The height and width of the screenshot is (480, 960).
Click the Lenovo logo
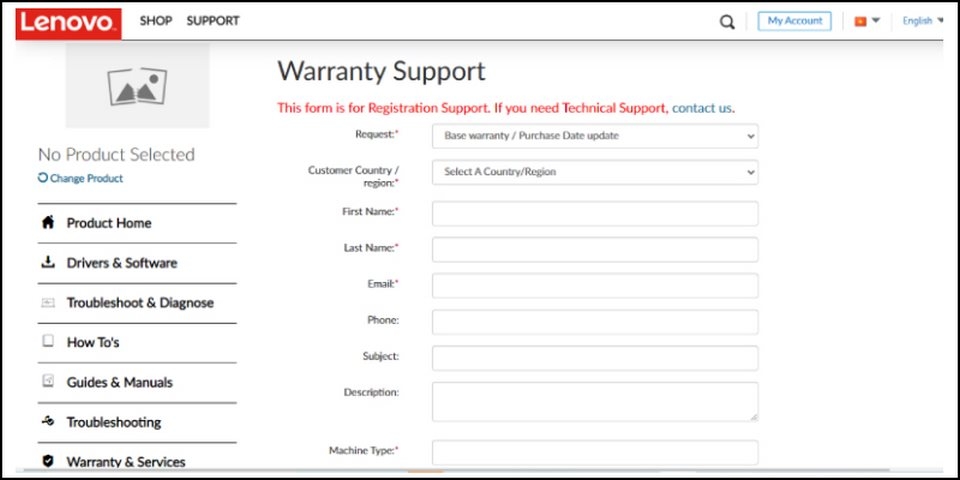pos(69,23)
